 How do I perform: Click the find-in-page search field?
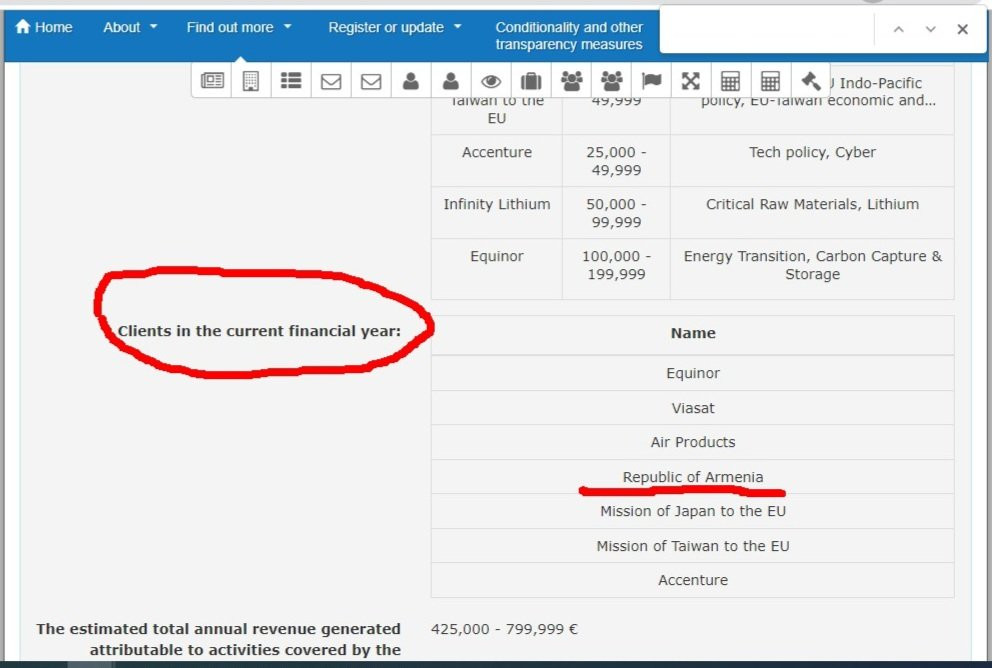(x=767, y=28)
